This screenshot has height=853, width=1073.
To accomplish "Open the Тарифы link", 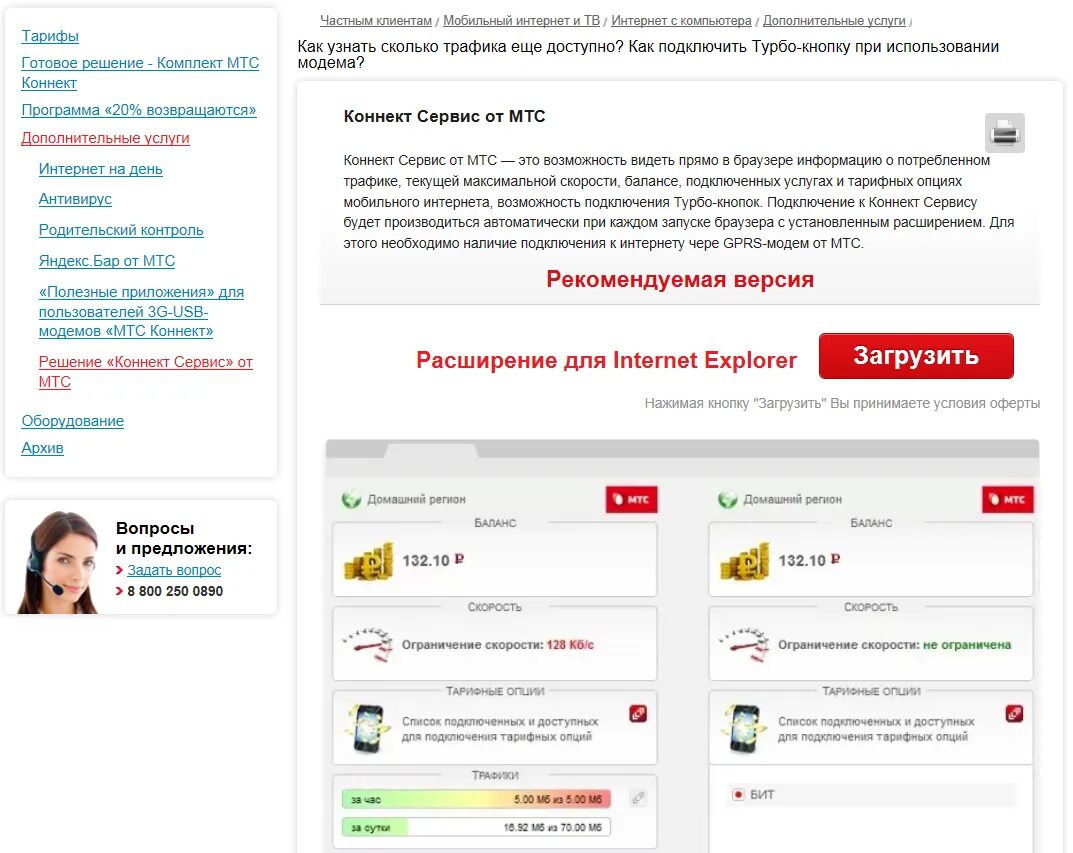I will [x=50, y=36].
